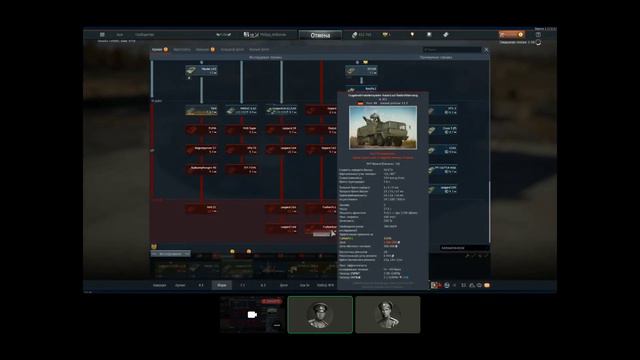Viewport: 640px width, 360px height.
Task: Switch to the Вертолёты tab
Action: (182, 49)
